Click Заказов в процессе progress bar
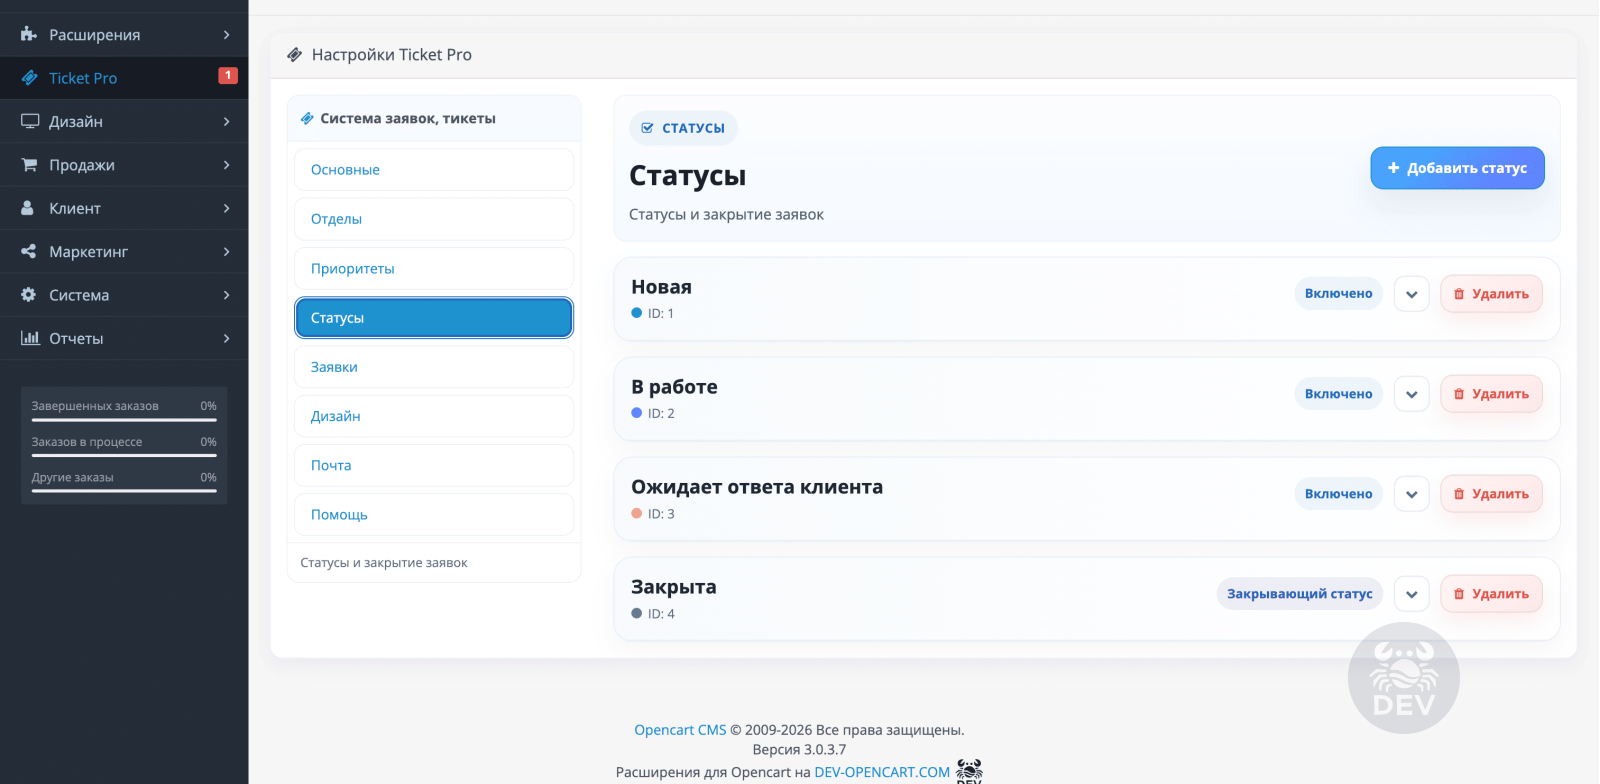Image resolution: width=1600 pixels, height=784 pixels. point(124,455)
